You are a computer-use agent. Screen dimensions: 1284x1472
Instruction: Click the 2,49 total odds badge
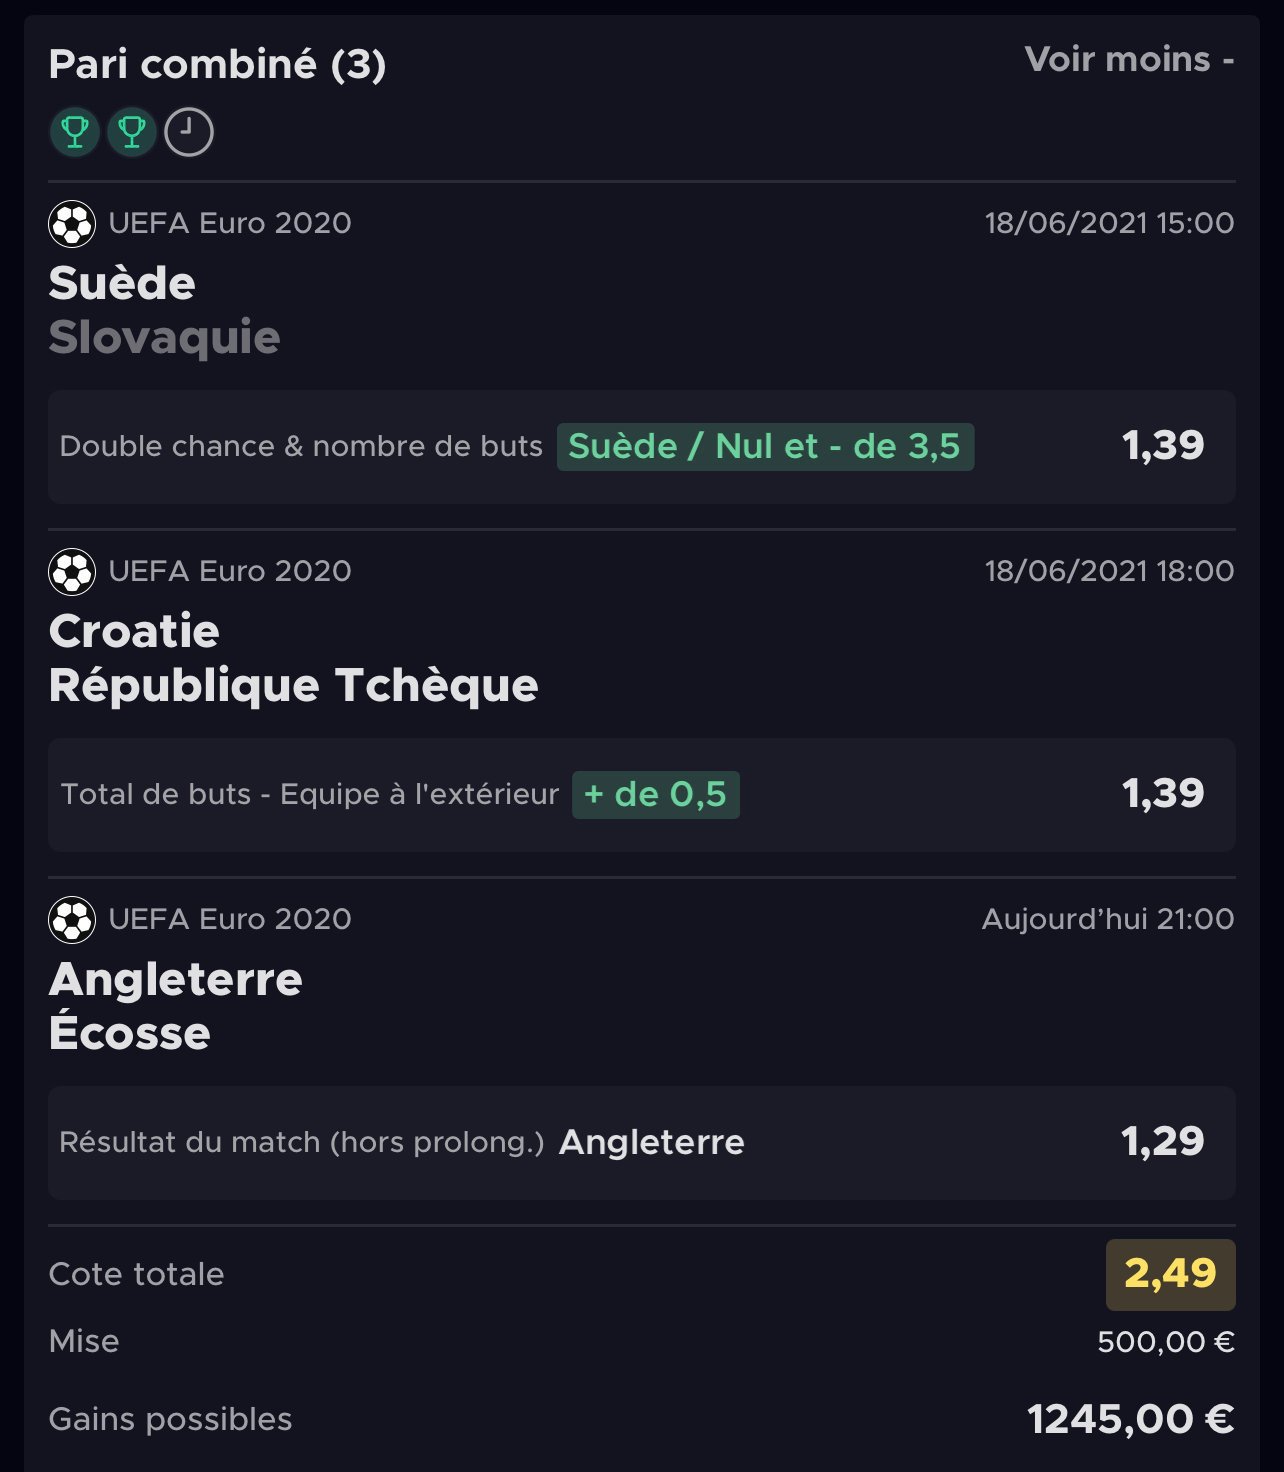1170,1274
